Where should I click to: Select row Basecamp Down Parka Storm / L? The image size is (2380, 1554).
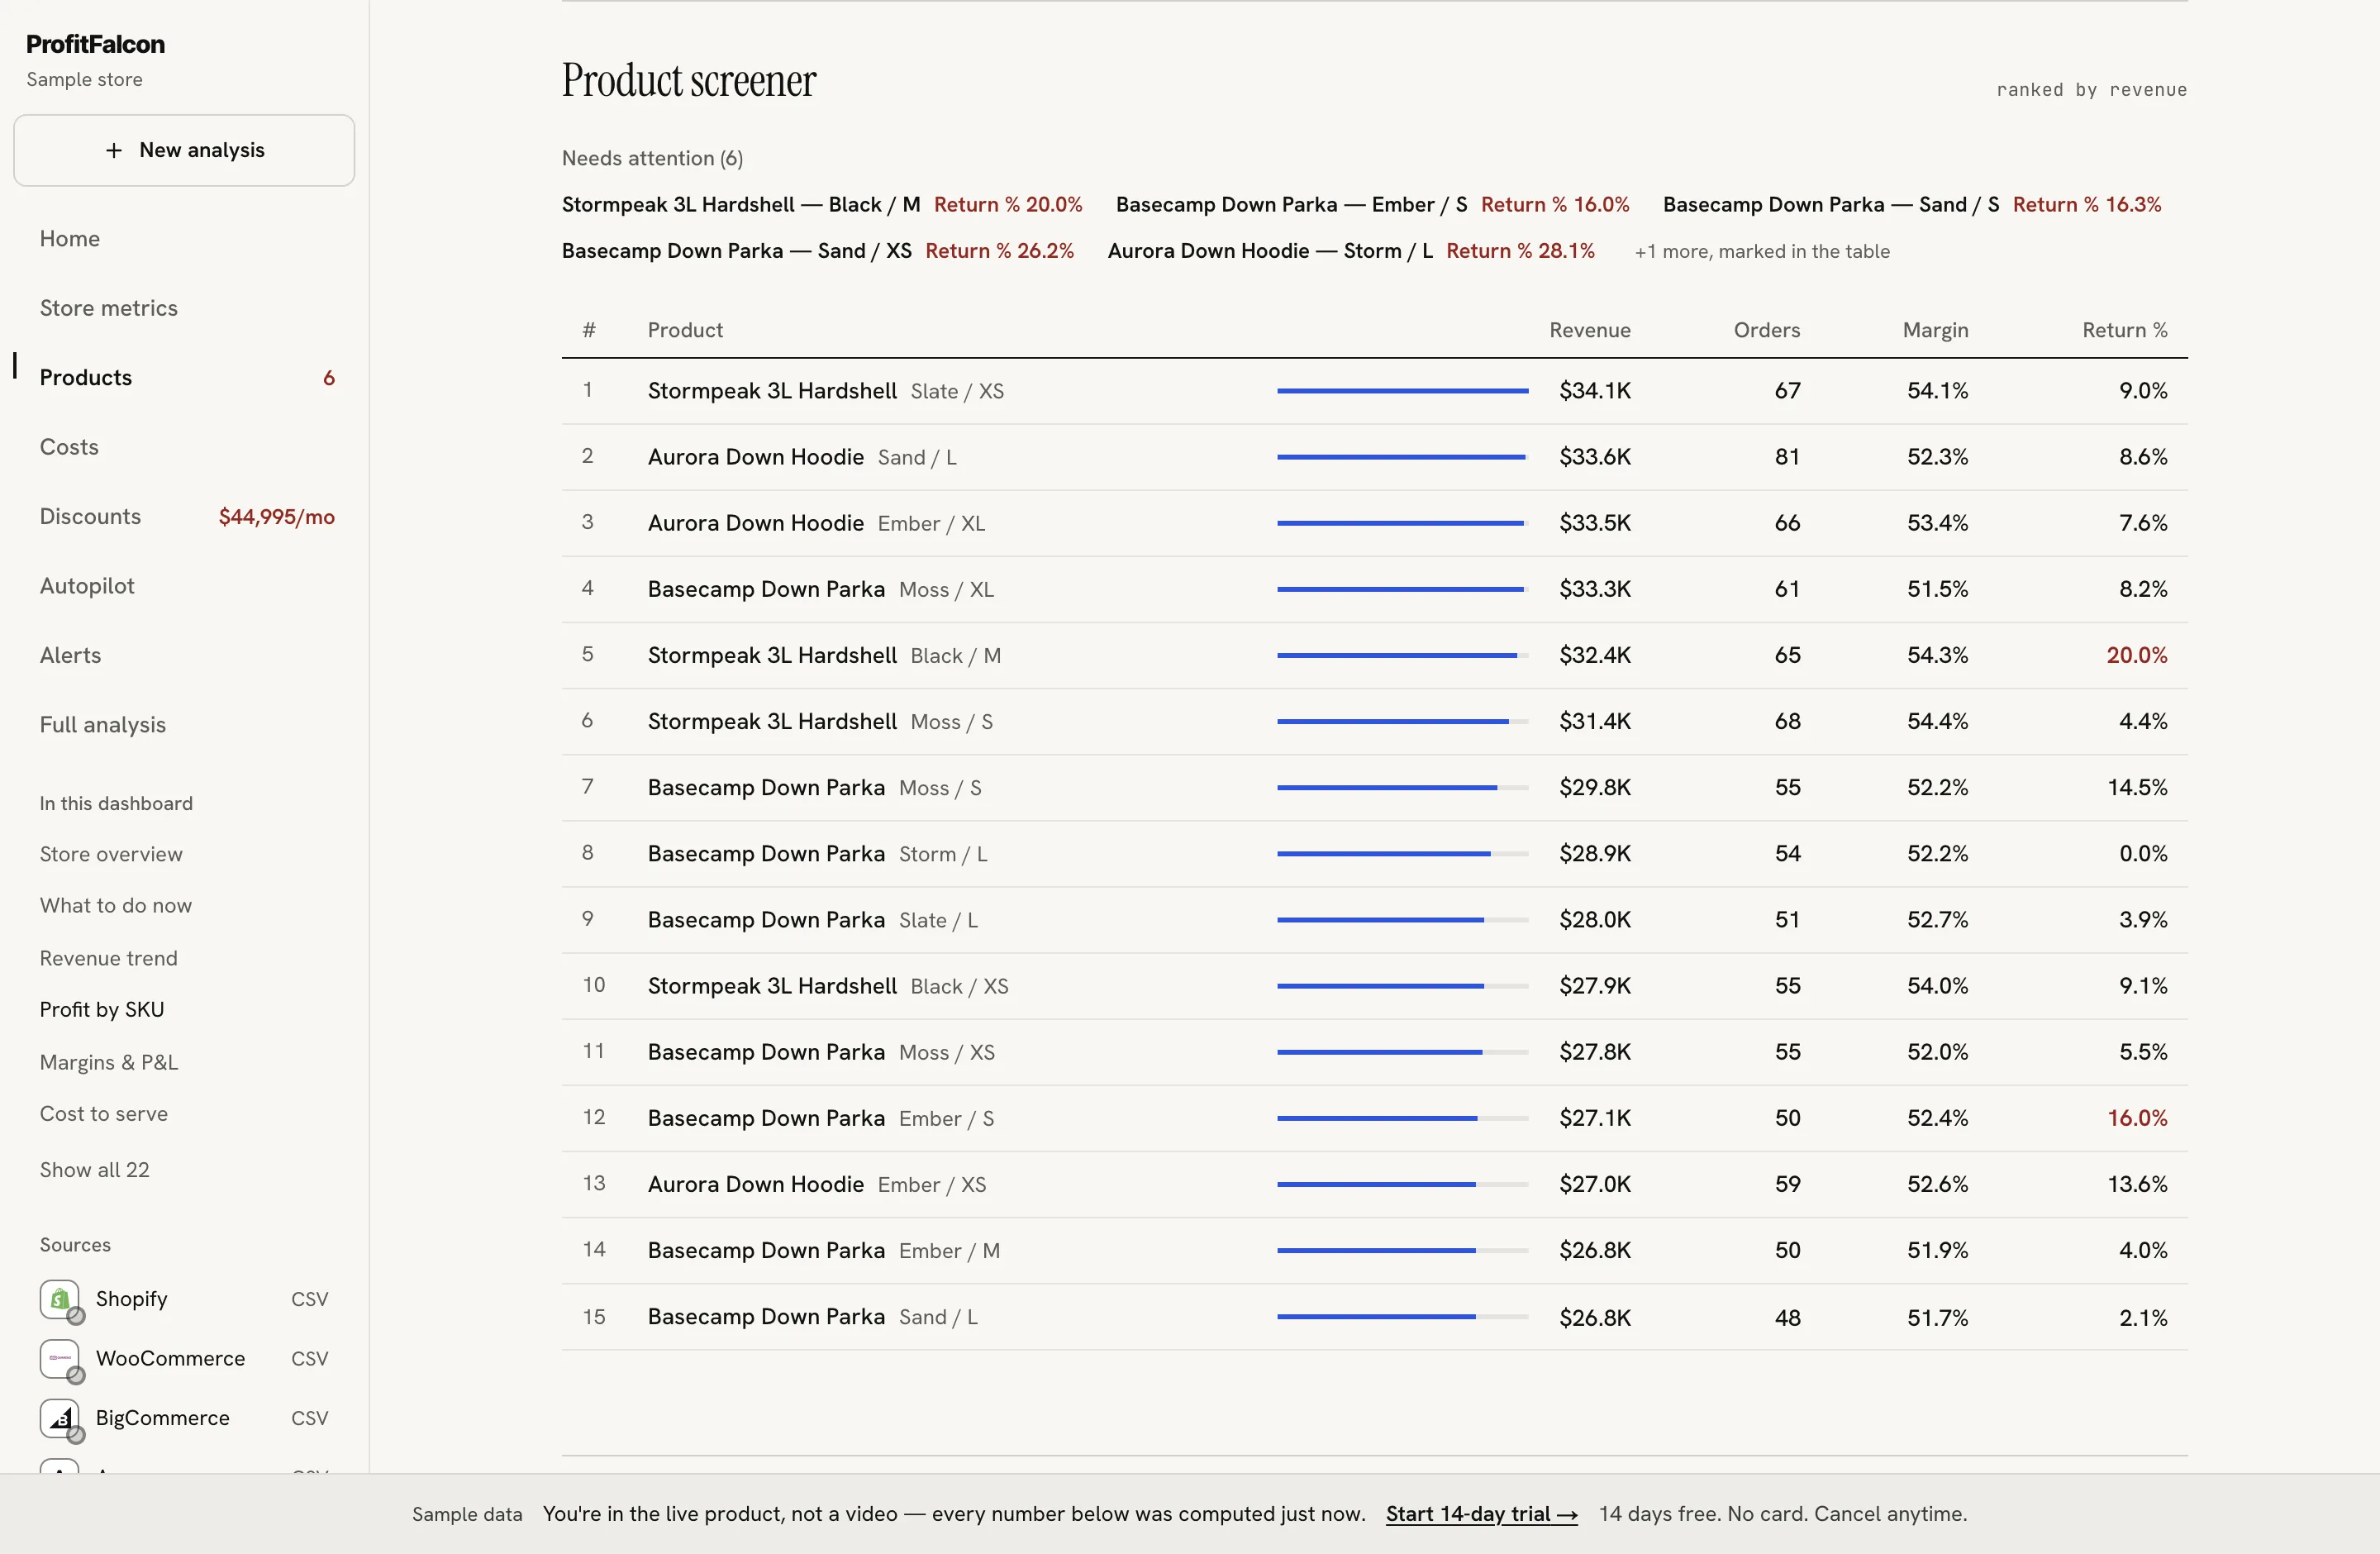click(x=1375, y=854)
